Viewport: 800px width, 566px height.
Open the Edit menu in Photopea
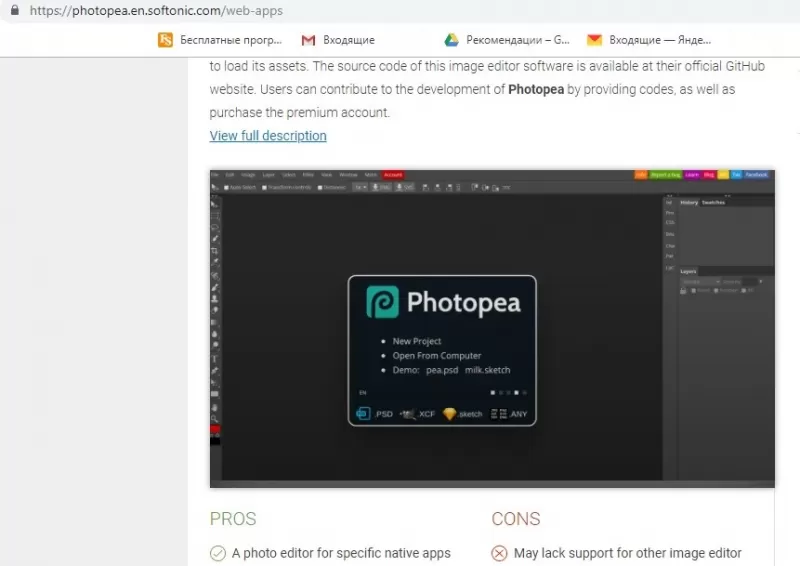(230, 175)
